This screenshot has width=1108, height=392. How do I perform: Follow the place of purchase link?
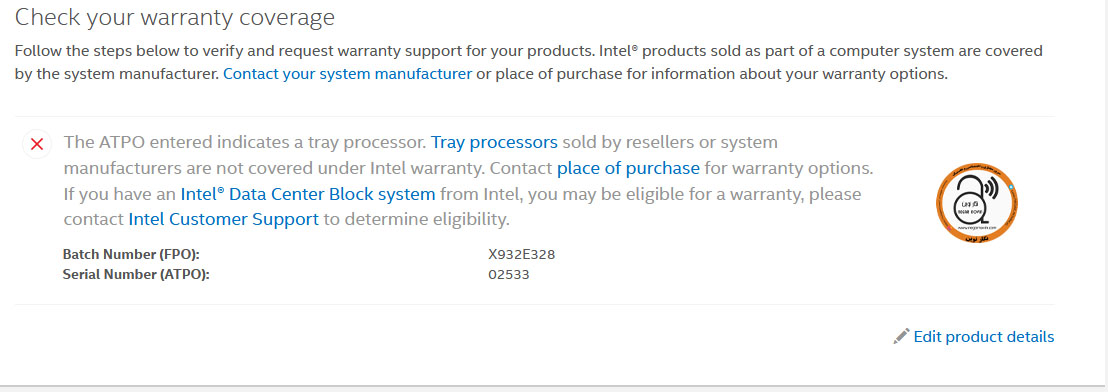pyautogui.click(x=628, y=168)
